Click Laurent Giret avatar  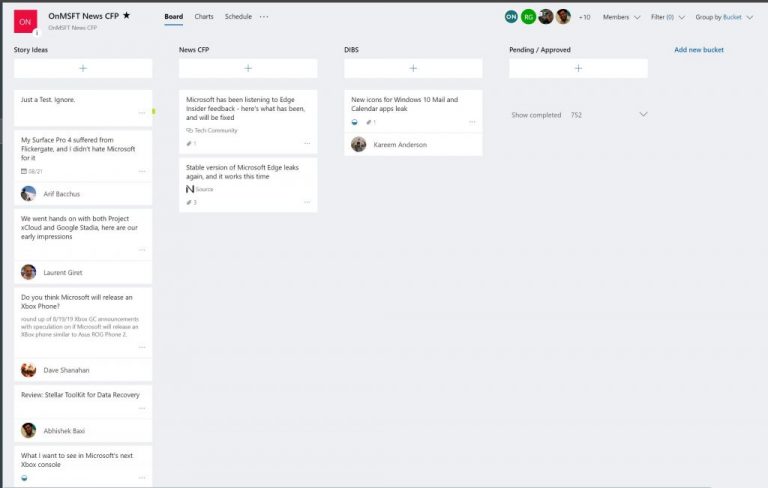[28, 272]
